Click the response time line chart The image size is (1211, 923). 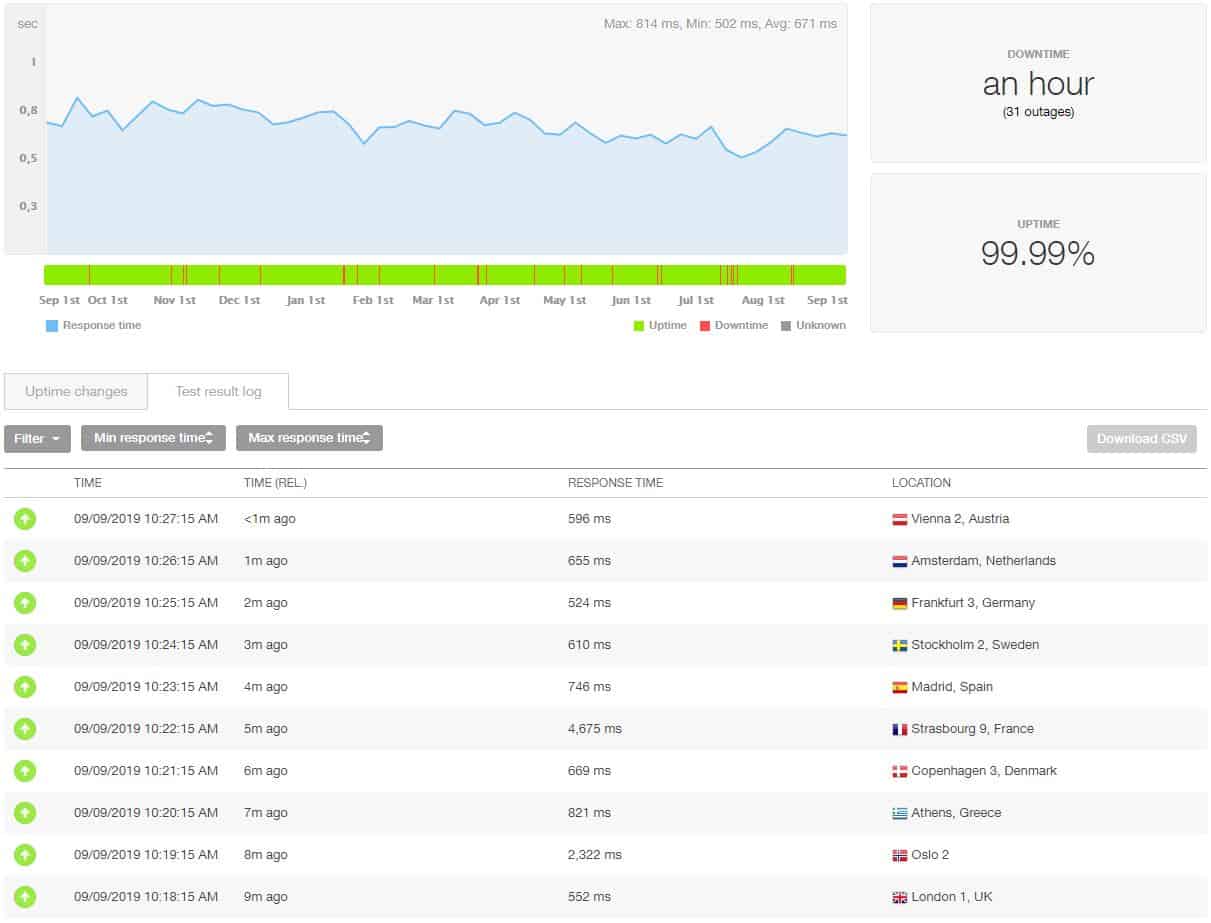point(447,130)
